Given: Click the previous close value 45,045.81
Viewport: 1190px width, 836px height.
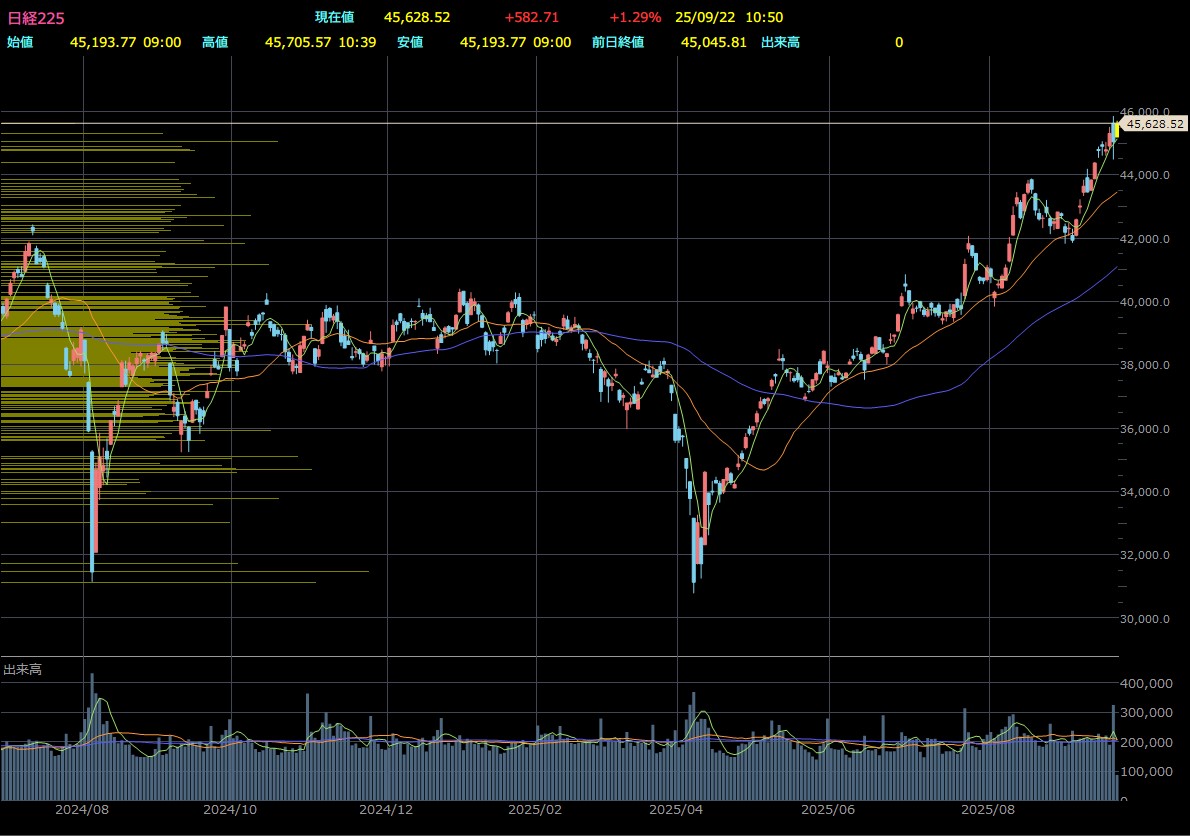Looking at the screenshot, I should coord(713,42).
